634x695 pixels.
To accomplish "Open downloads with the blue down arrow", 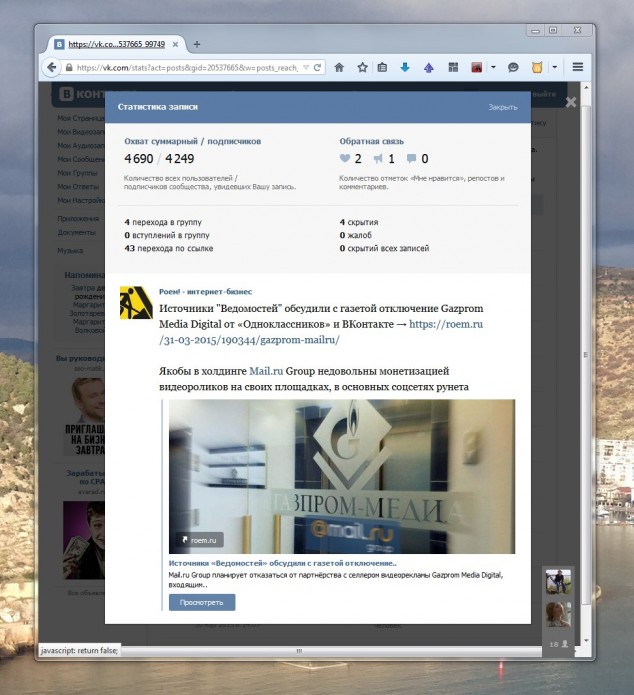I will click(405, 67).
